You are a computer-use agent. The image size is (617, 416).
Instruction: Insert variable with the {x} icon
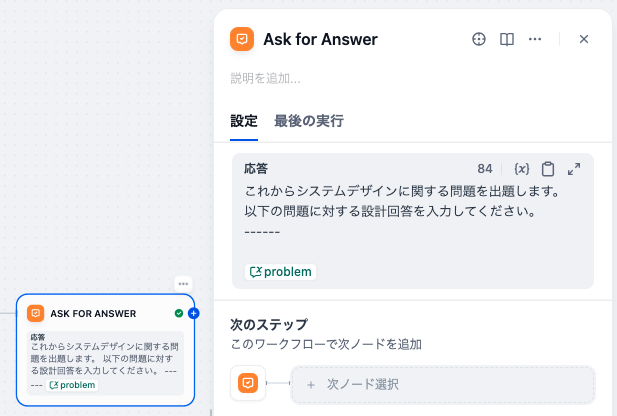pos(521,169)
